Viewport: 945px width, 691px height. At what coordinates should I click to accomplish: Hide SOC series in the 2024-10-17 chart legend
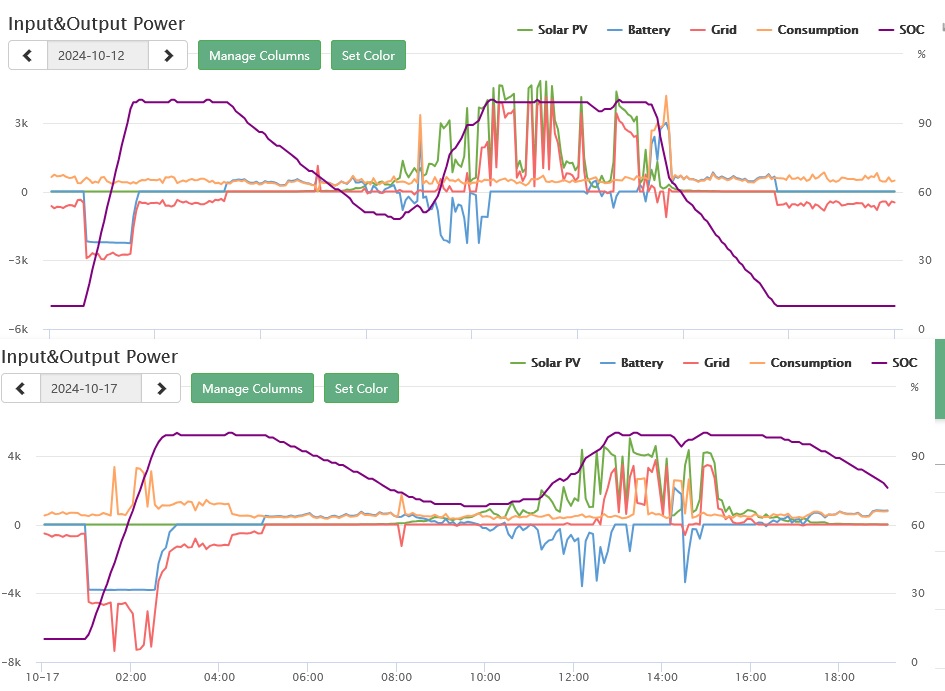[897, 363]
